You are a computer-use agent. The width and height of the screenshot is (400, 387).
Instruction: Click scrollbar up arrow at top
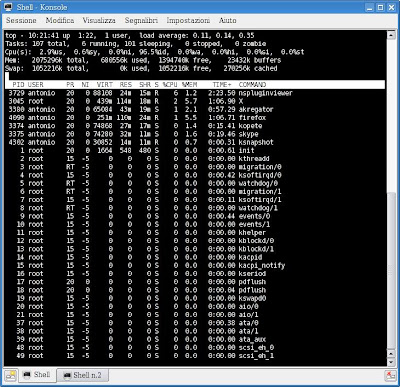coord(391,35)
